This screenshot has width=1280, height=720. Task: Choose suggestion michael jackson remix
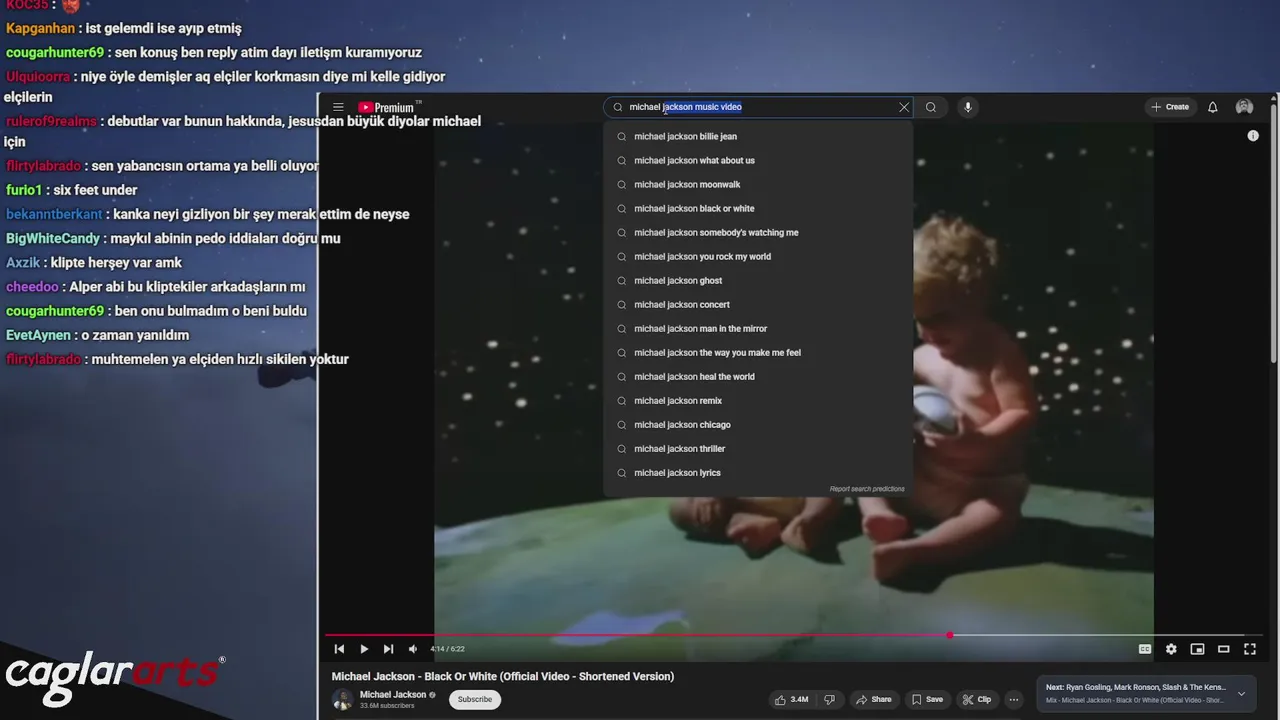[758, 400]
